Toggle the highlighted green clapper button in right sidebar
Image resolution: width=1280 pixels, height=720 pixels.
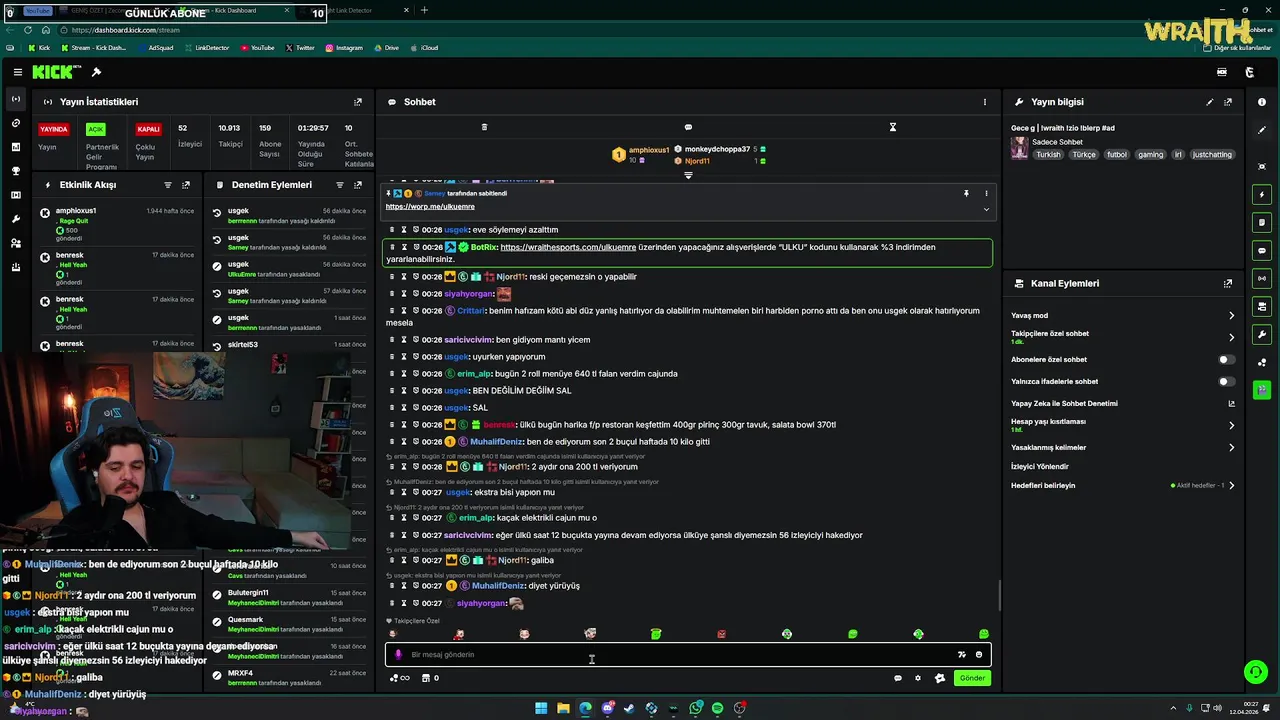1262,389
